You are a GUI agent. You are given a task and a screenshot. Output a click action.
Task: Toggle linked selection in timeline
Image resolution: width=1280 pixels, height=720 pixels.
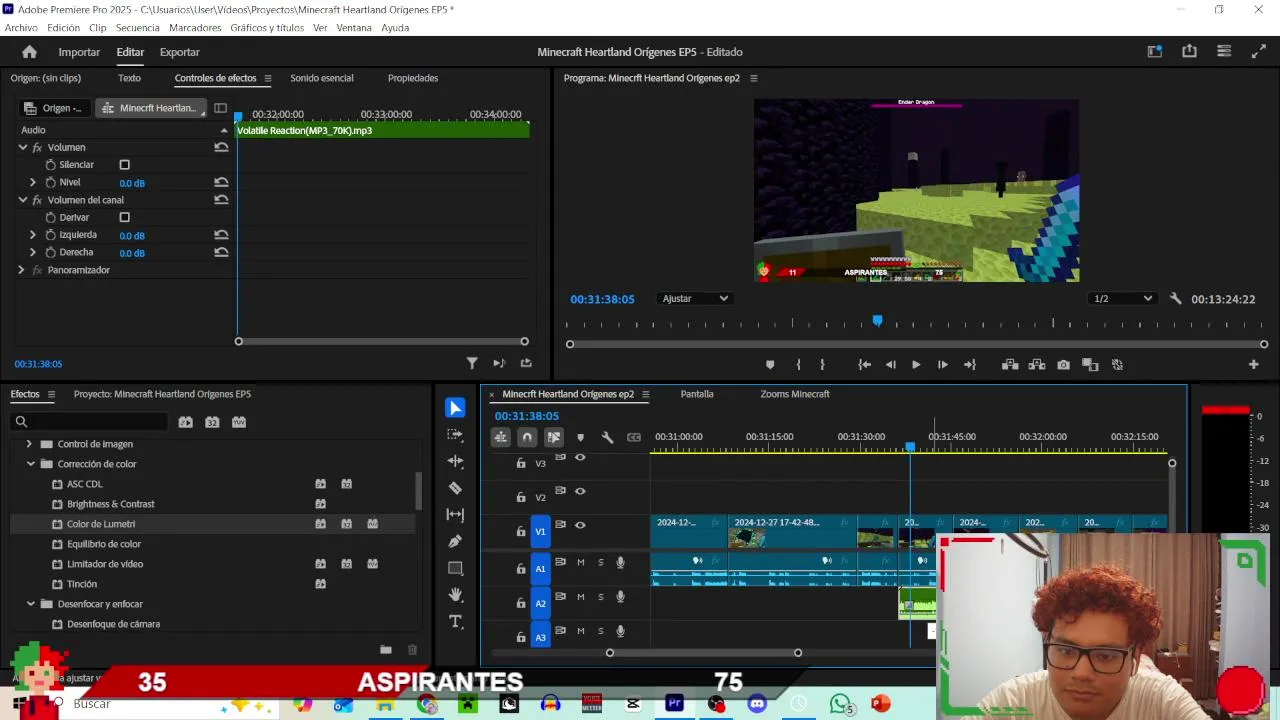coord(553,437)
